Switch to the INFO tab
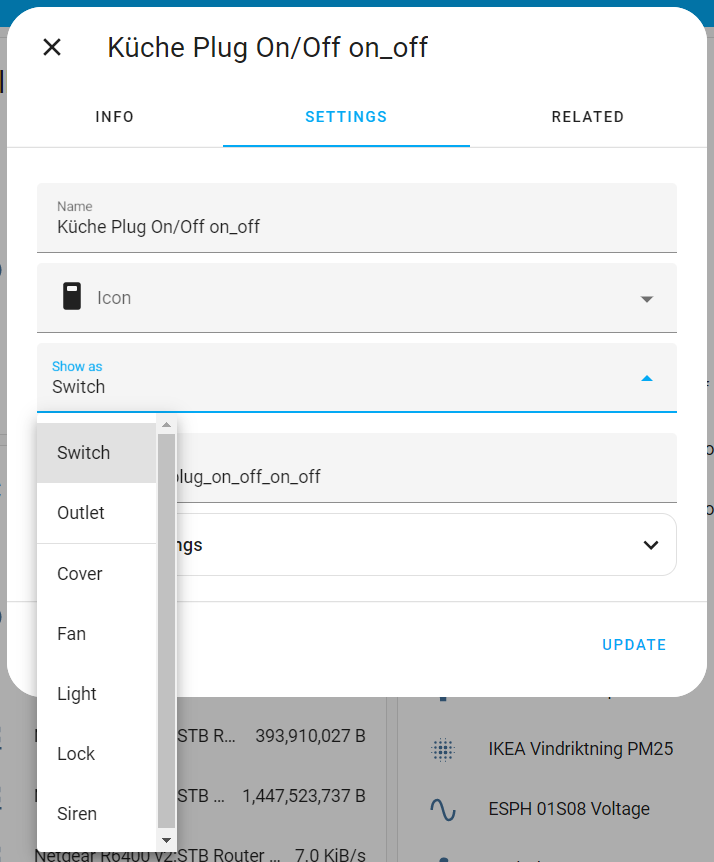714x862 pixels. 114,117
